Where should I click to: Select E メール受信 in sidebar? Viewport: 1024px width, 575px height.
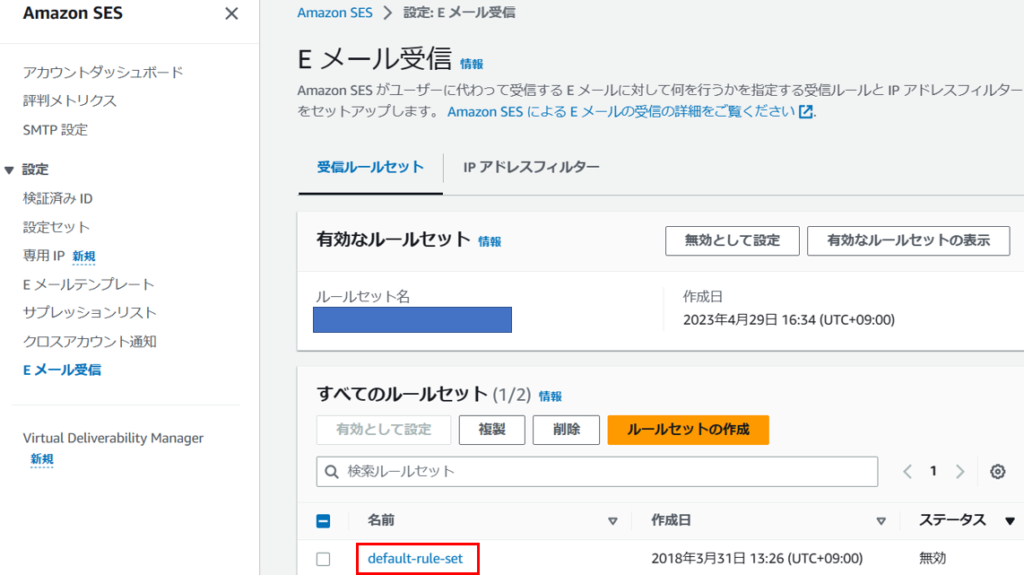click(x=62, y=370)
